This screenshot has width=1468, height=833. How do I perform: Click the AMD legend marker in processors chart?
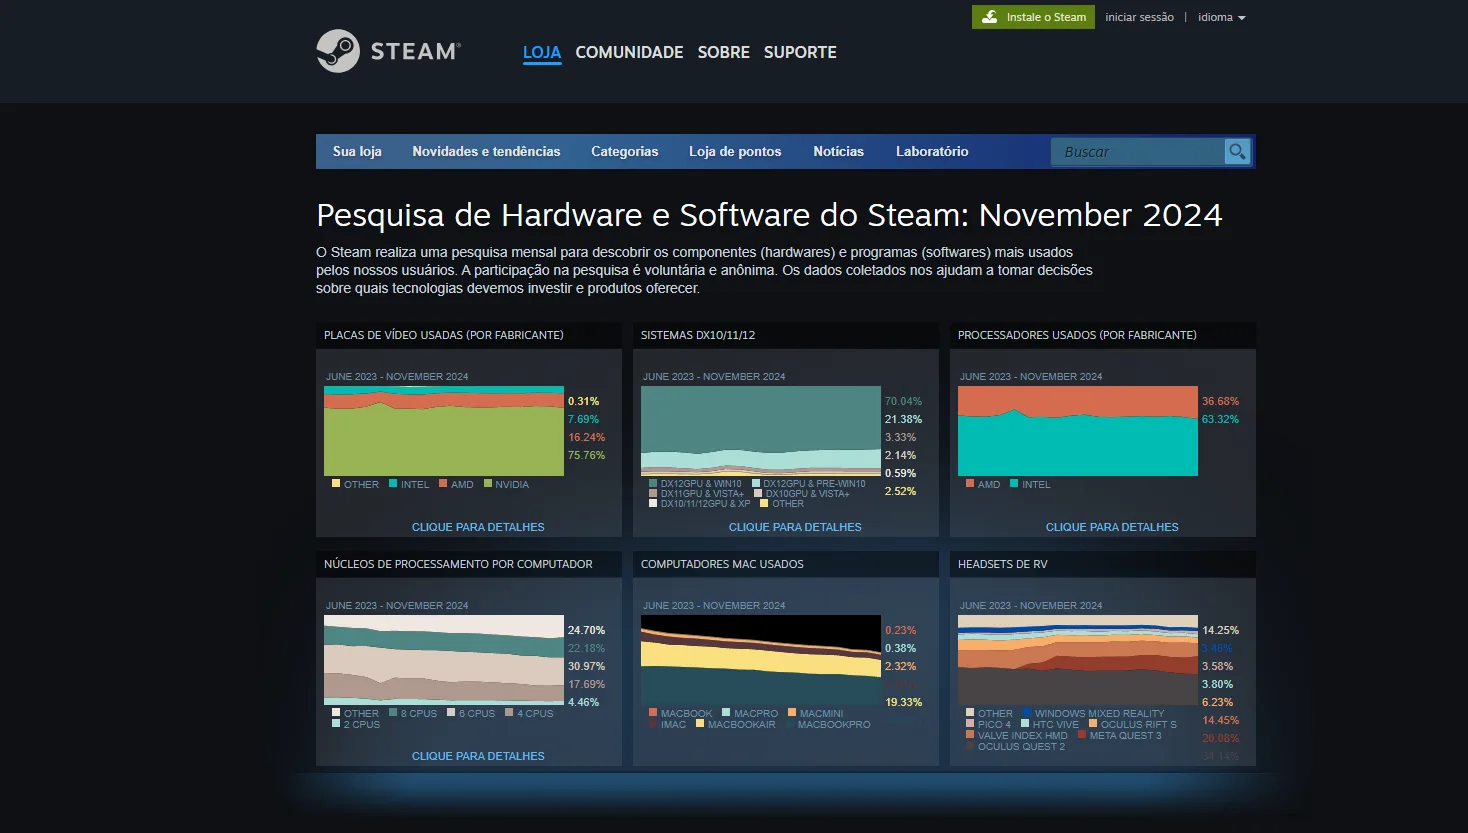(x=971, y=484)
